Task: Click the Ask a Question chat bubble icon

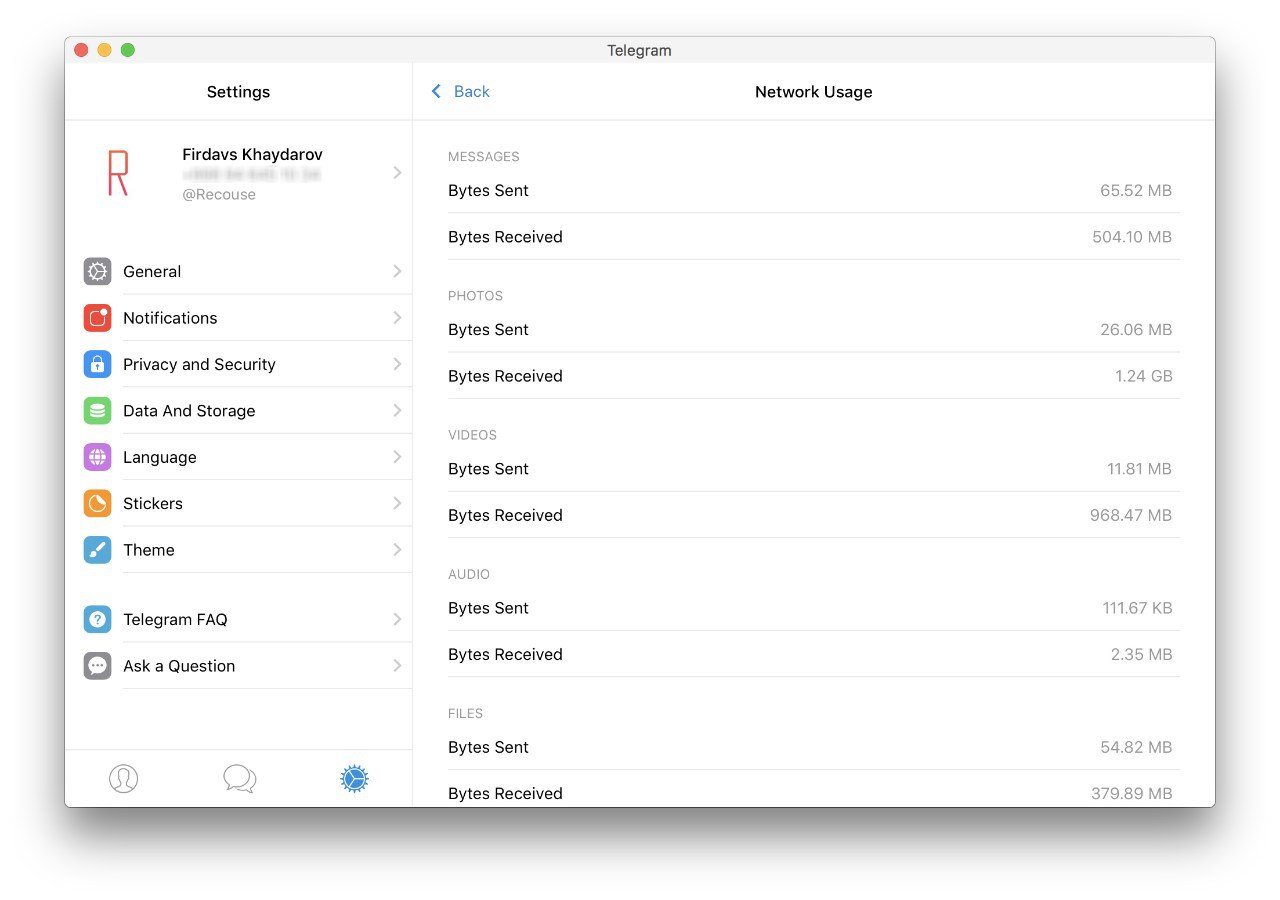Action: [97, 666]
